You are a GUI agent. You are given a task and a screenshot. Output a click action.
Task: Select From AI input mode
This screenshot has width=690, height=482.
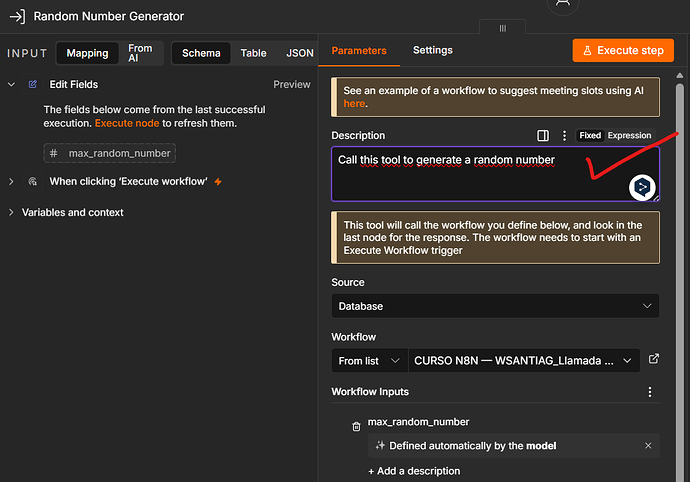[x=140, y=53]
